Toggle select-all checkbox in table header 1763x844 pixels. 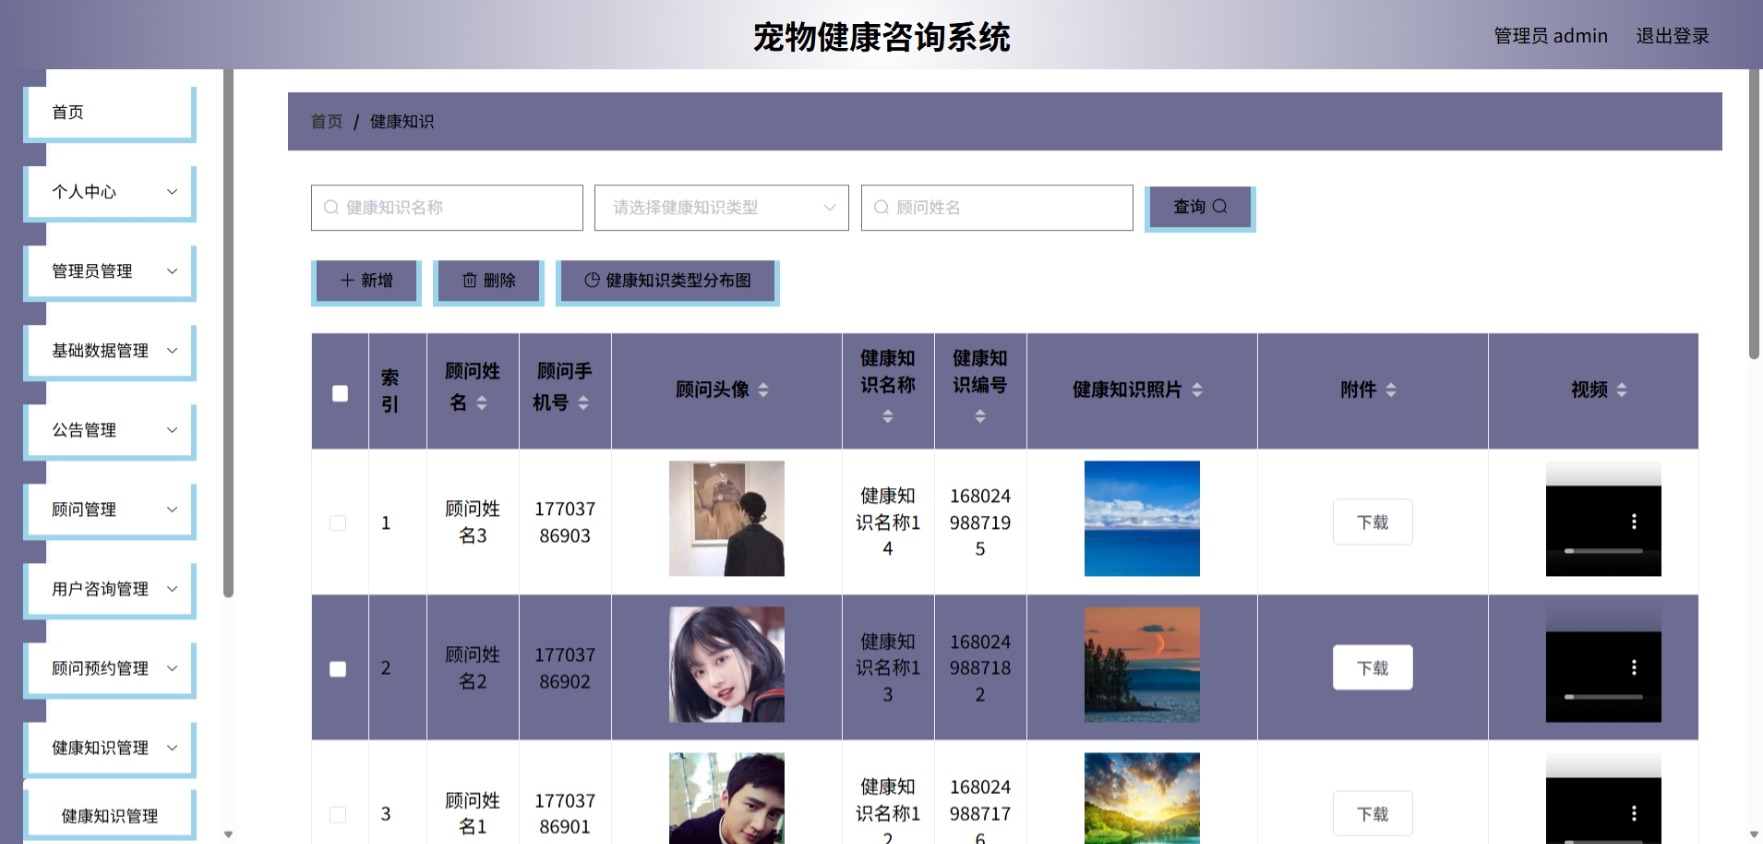point(340,394)
